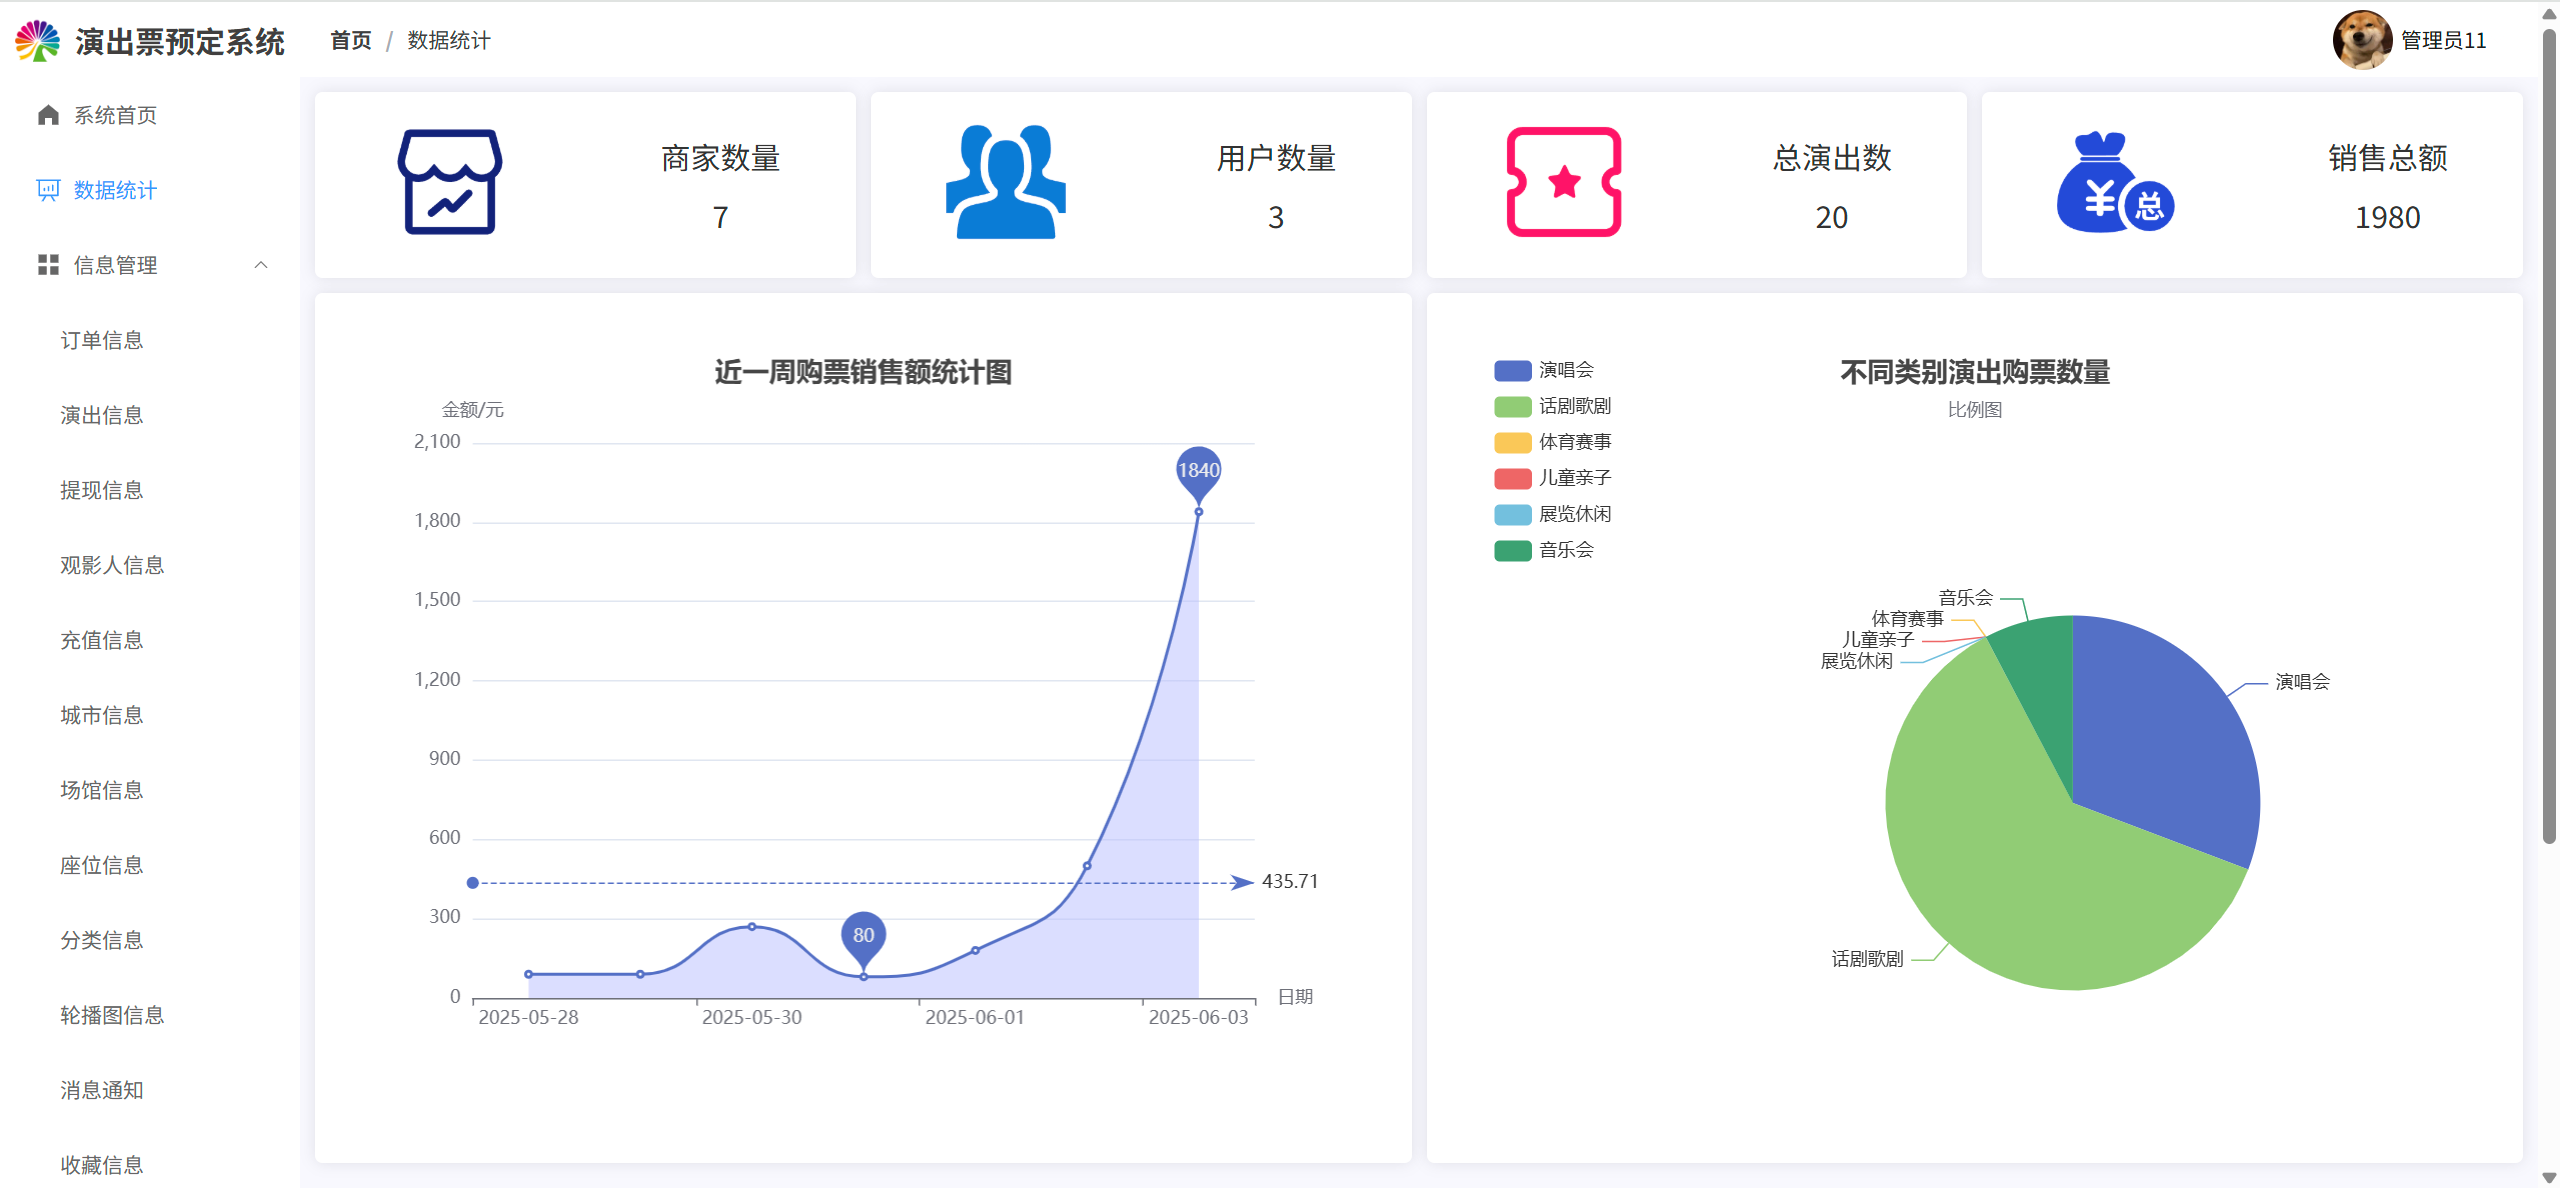Image resolution: width=2560 pixels, height=1188 pixels.
Task: Click the 1840 peak marker pin
Action: [1198, 470]
